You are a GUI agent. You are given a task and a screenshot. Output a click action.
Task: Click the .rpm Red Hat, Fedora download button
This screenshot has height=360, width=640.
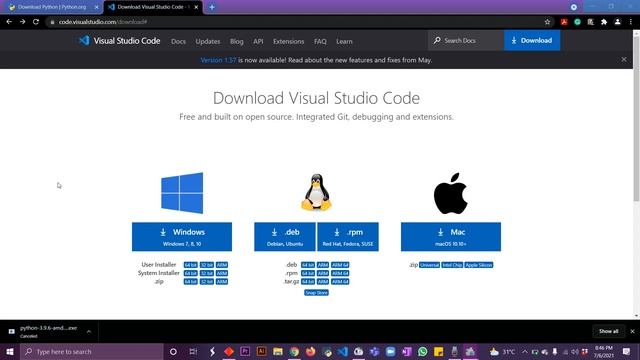pos(348,237)
